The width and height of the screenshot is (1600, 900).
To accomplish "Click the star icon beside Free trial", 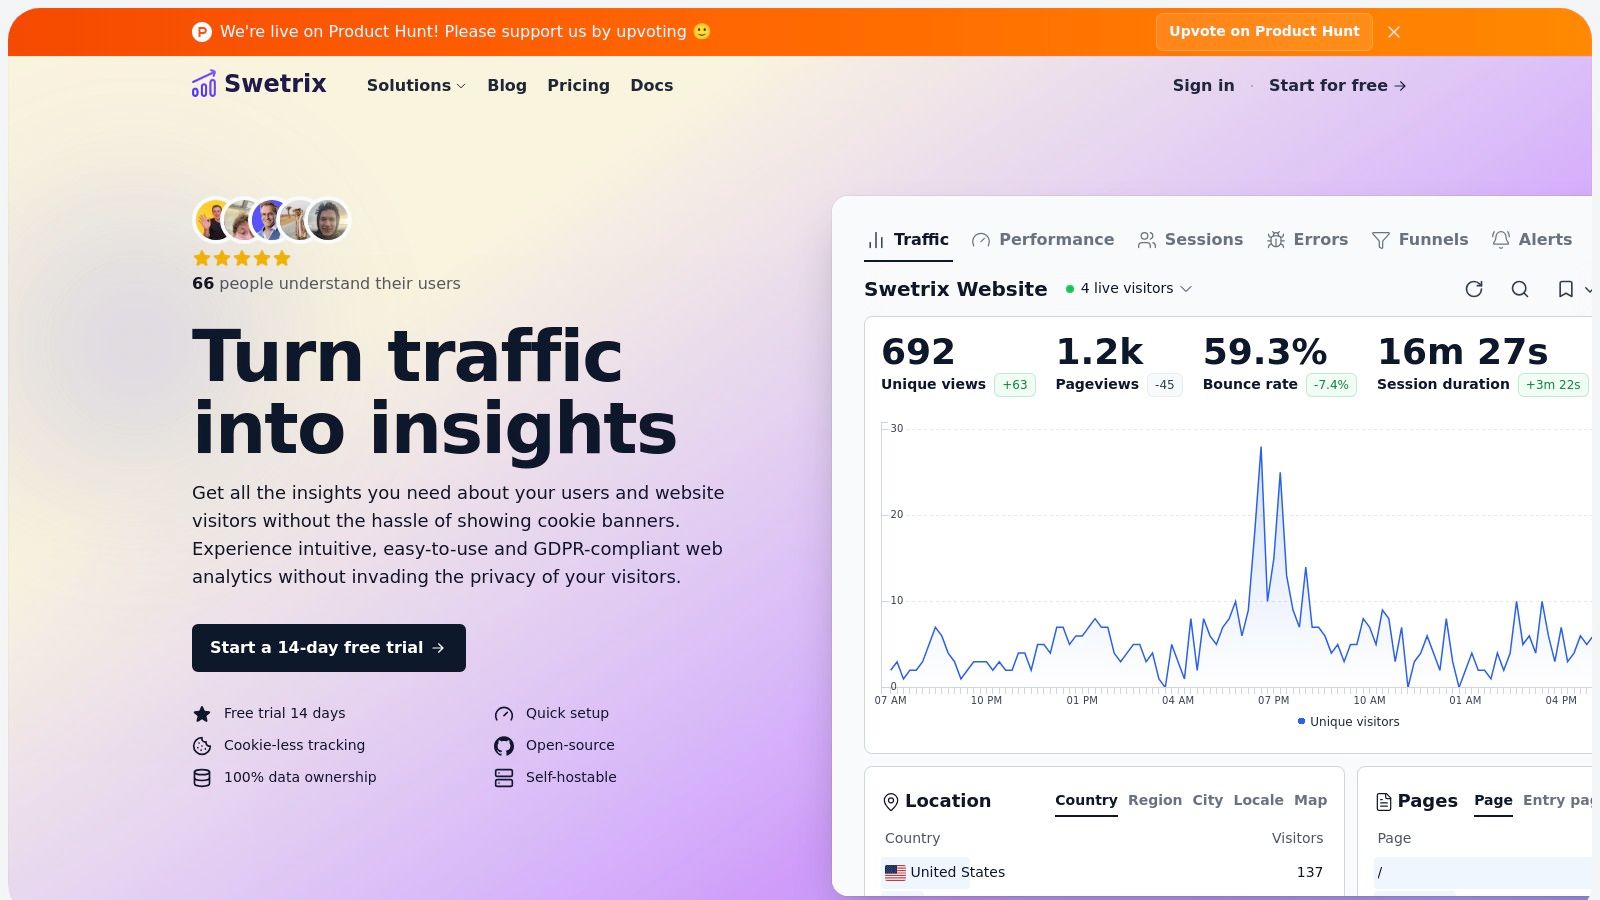I will (x=202, y=714).
